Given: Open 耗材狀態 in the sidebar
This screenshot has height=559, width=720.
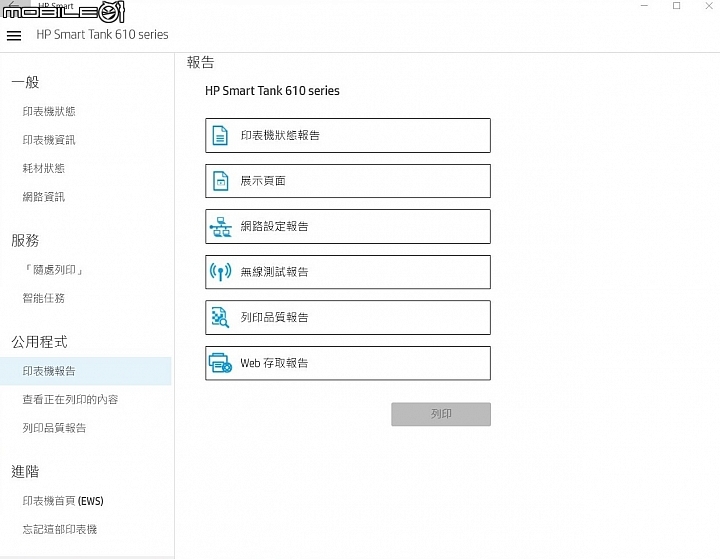Looking at the screenshot, I should pyautogui.click(x=44, y=168).
